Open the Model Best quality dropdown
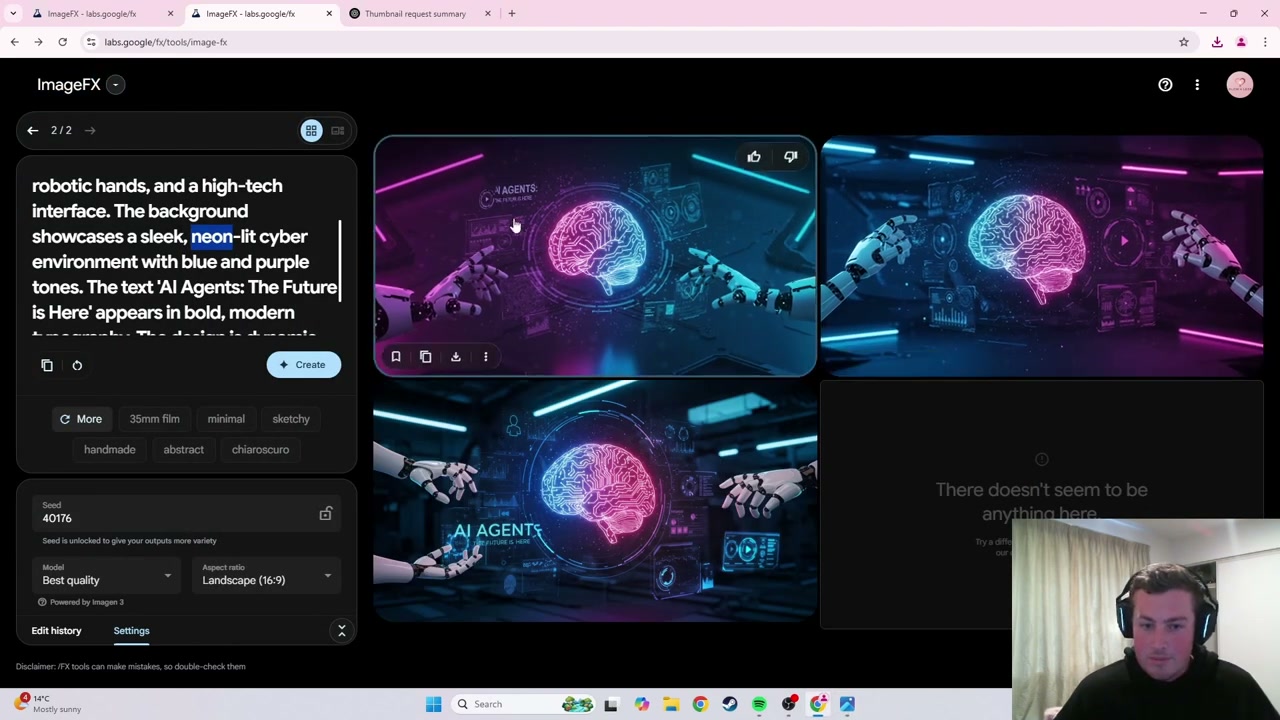Viewport: 1280px width, 720px height. [107, 575]
